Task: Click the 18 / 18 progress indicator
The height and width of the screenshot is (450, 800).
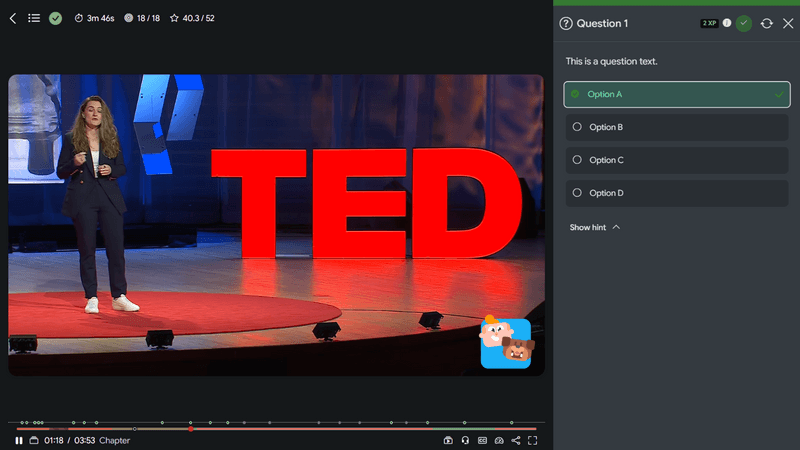Action: (x=142, y=18)
